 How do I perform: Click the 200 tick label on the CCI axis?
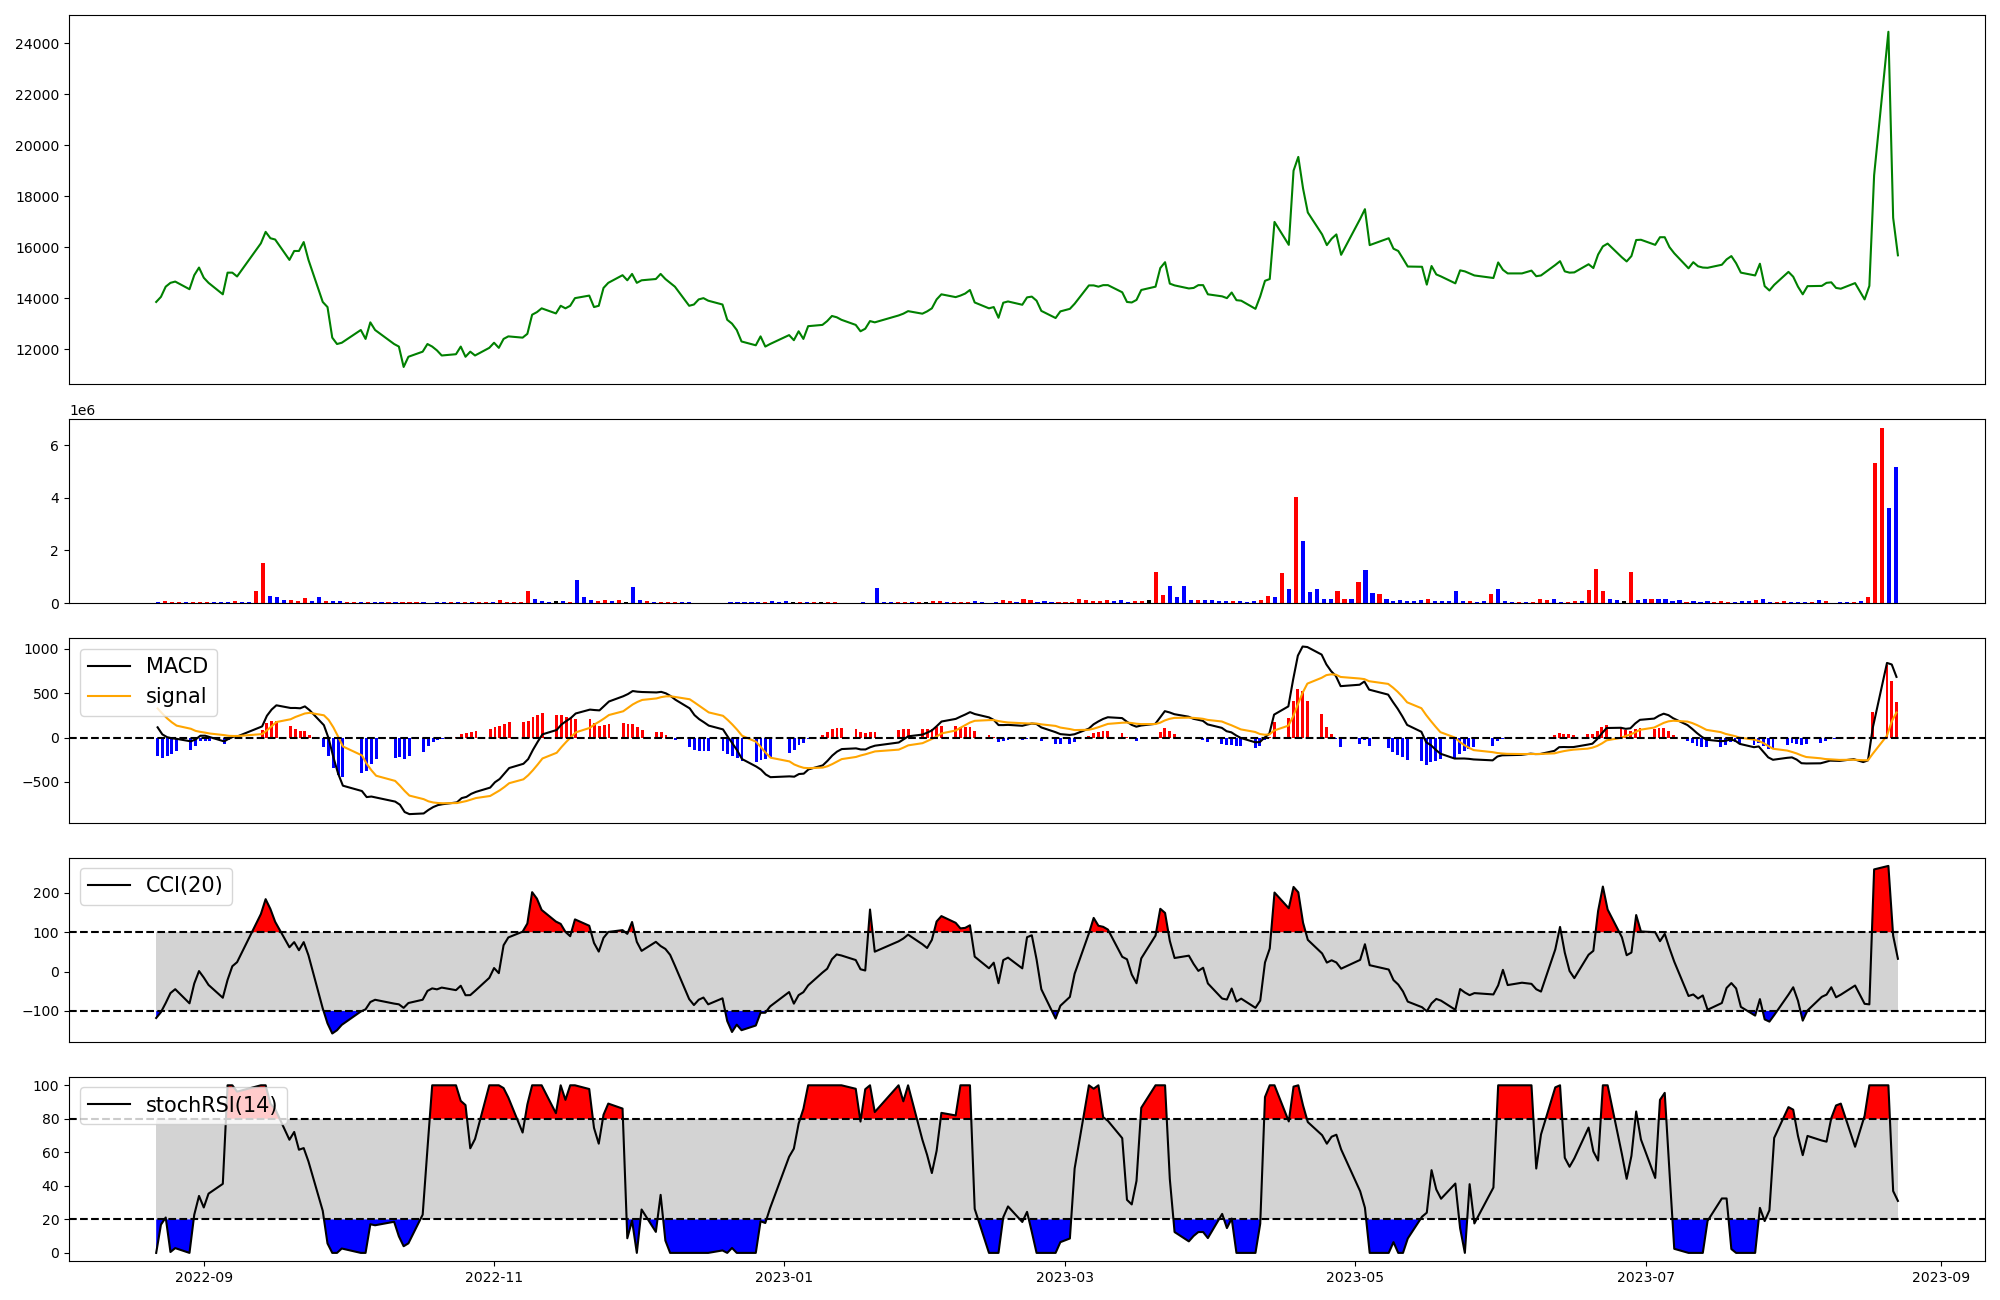(x=46, y=893)
